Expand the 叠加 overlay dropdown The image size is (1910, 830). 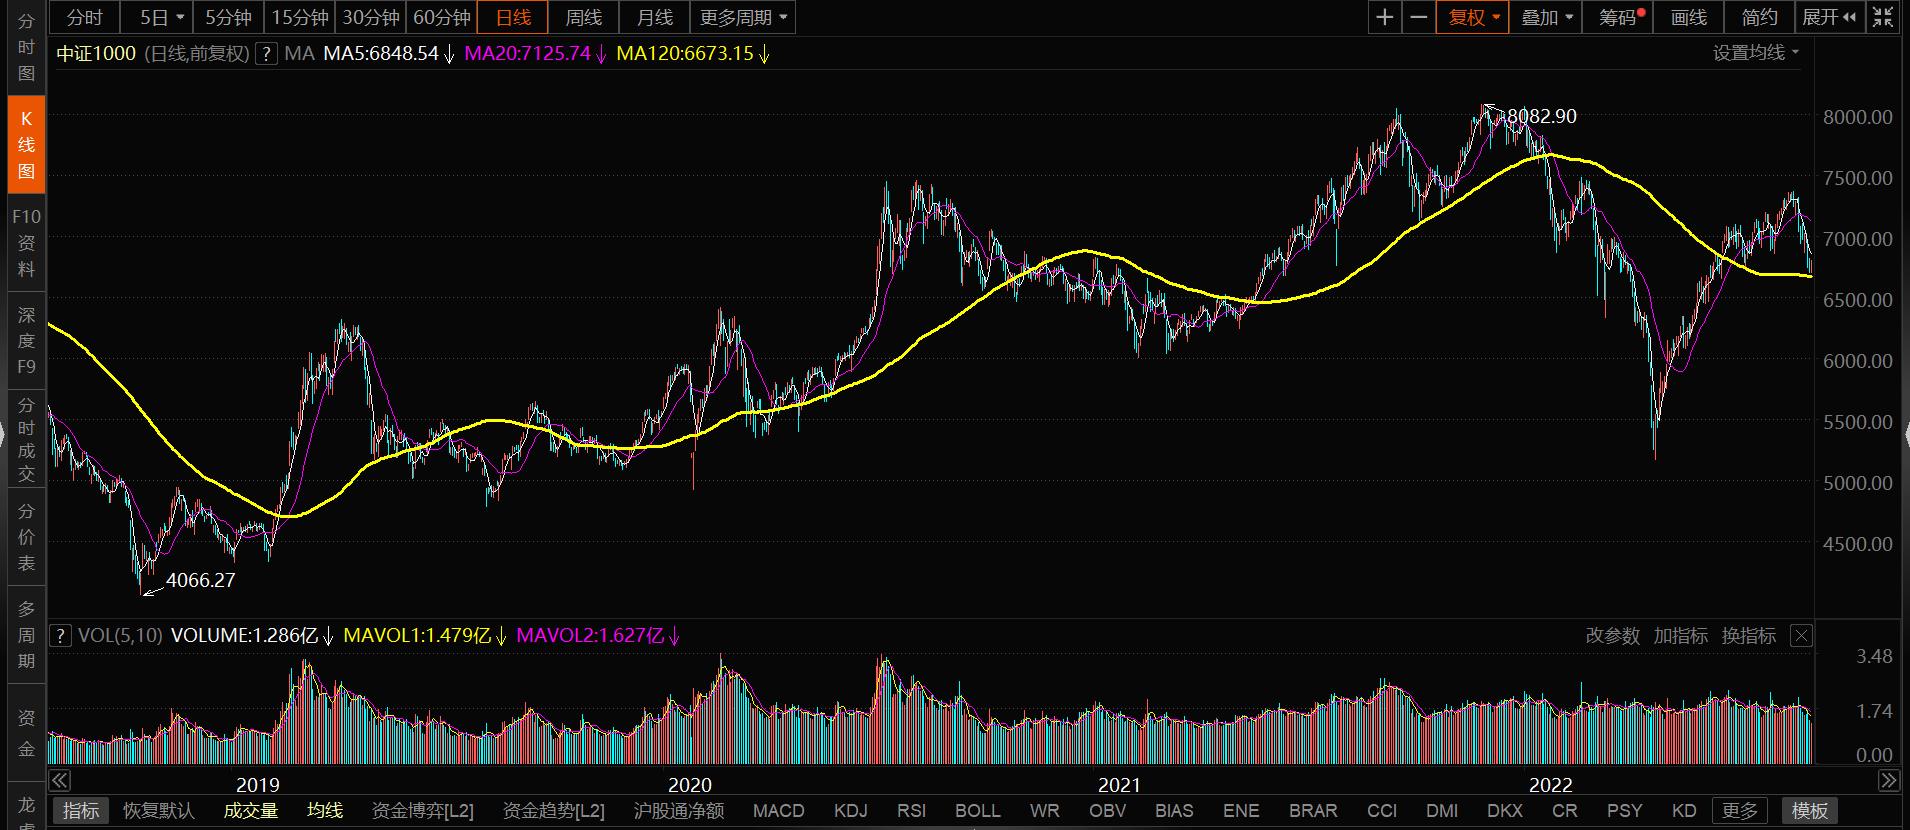pos(1546,17)
